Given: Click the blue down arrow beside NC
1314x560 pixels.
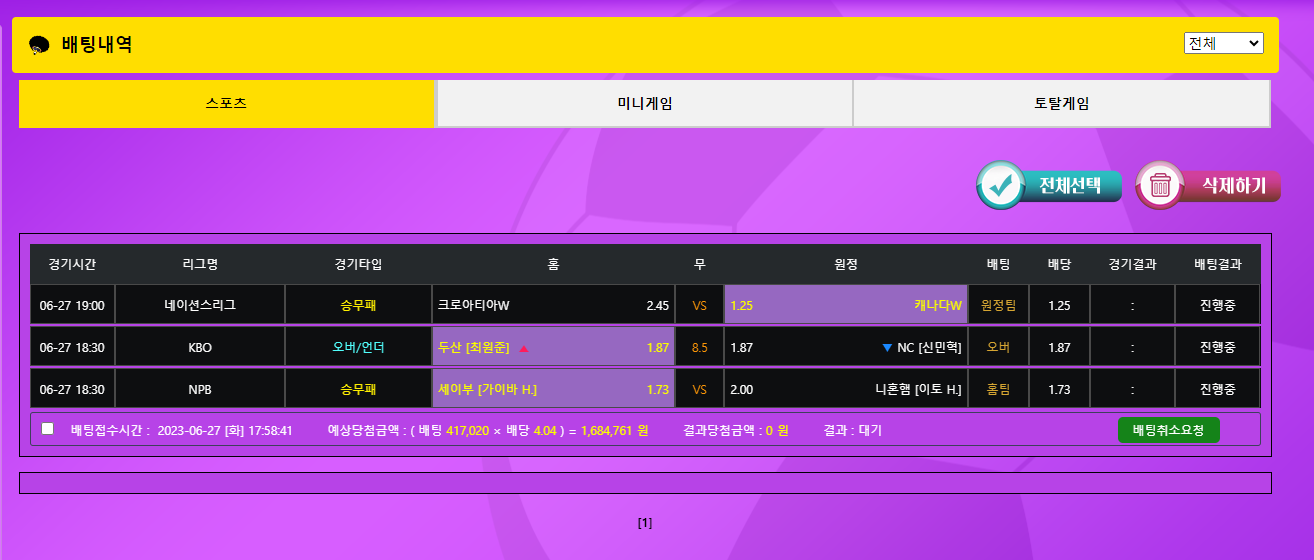Looking at the screenshot, I should [886, 348].
